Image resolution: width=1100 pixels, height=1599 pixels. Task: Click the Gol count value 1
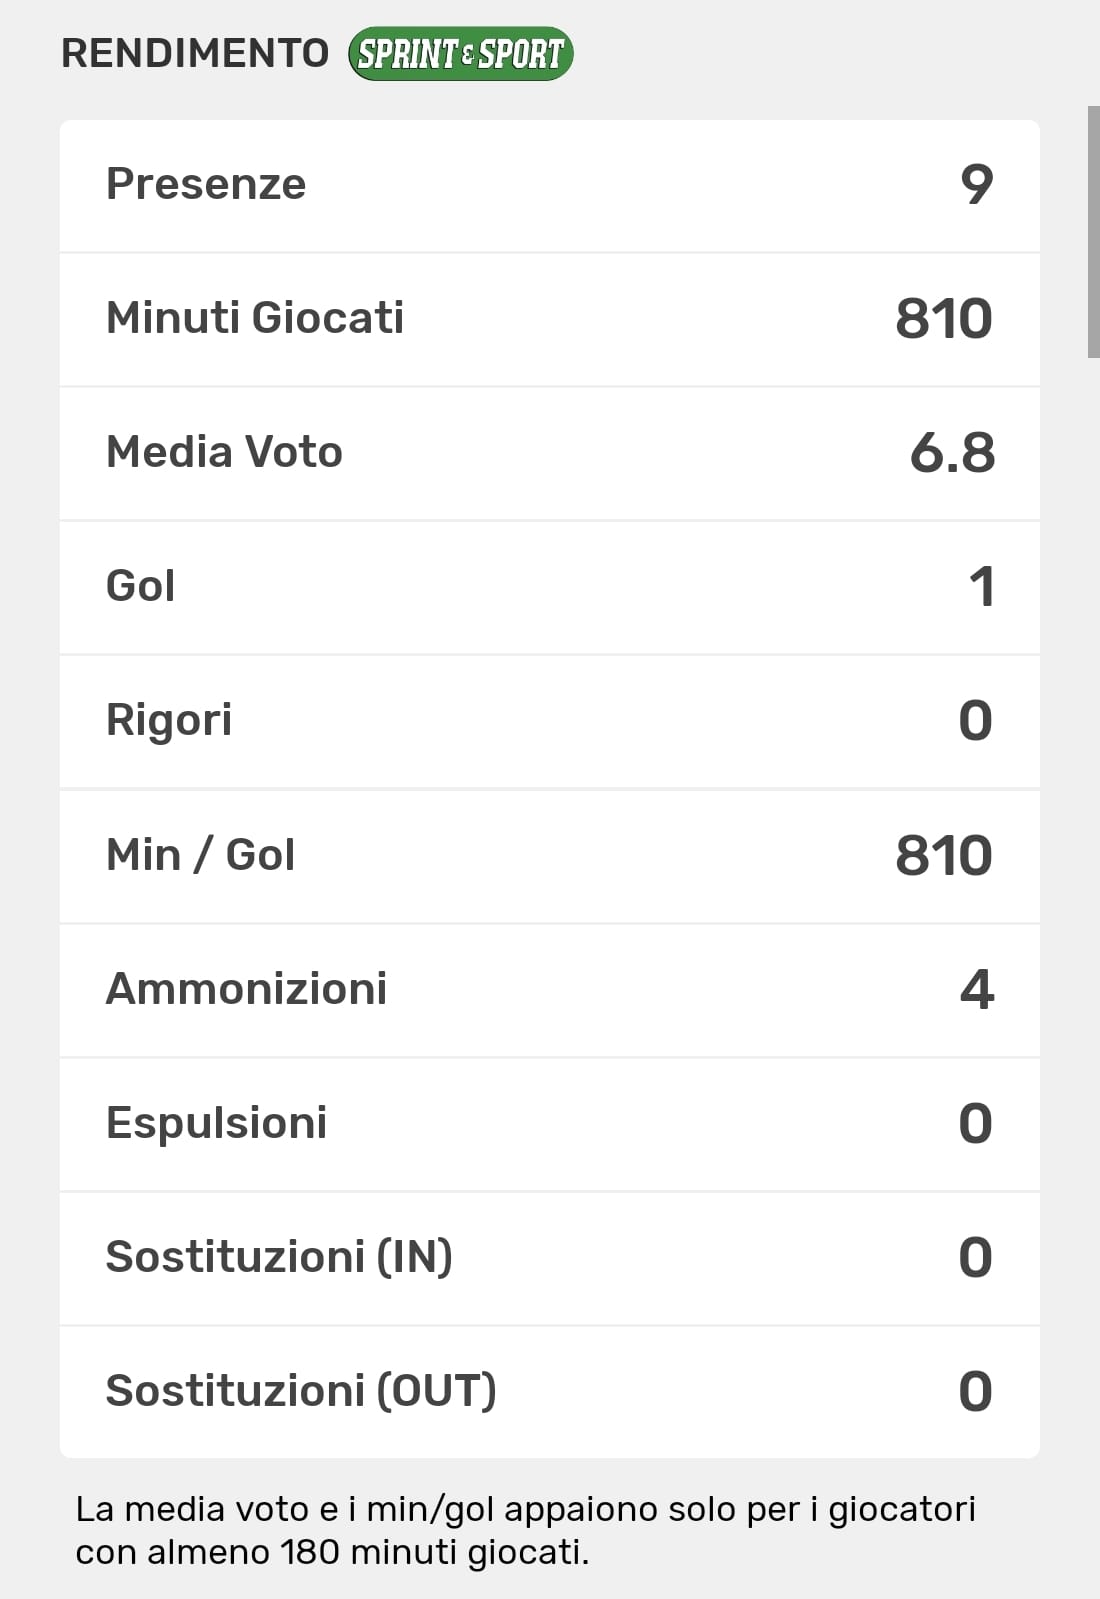[982, 587]
